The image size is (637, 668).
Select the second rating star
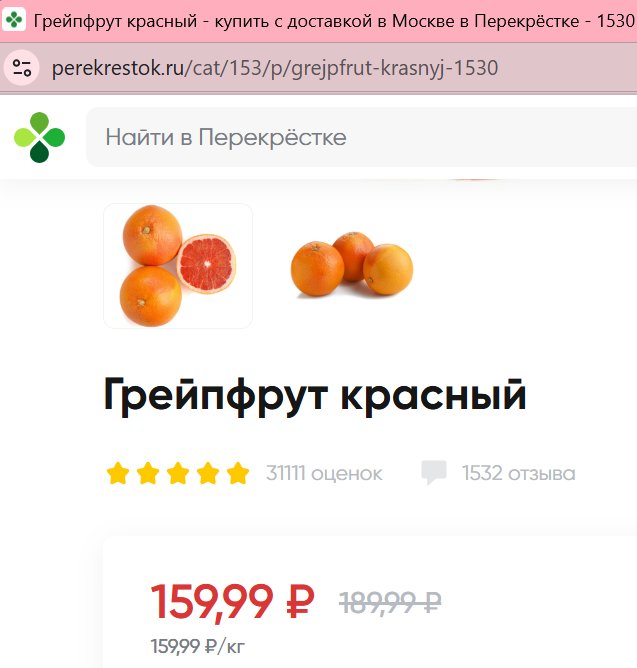148,473
